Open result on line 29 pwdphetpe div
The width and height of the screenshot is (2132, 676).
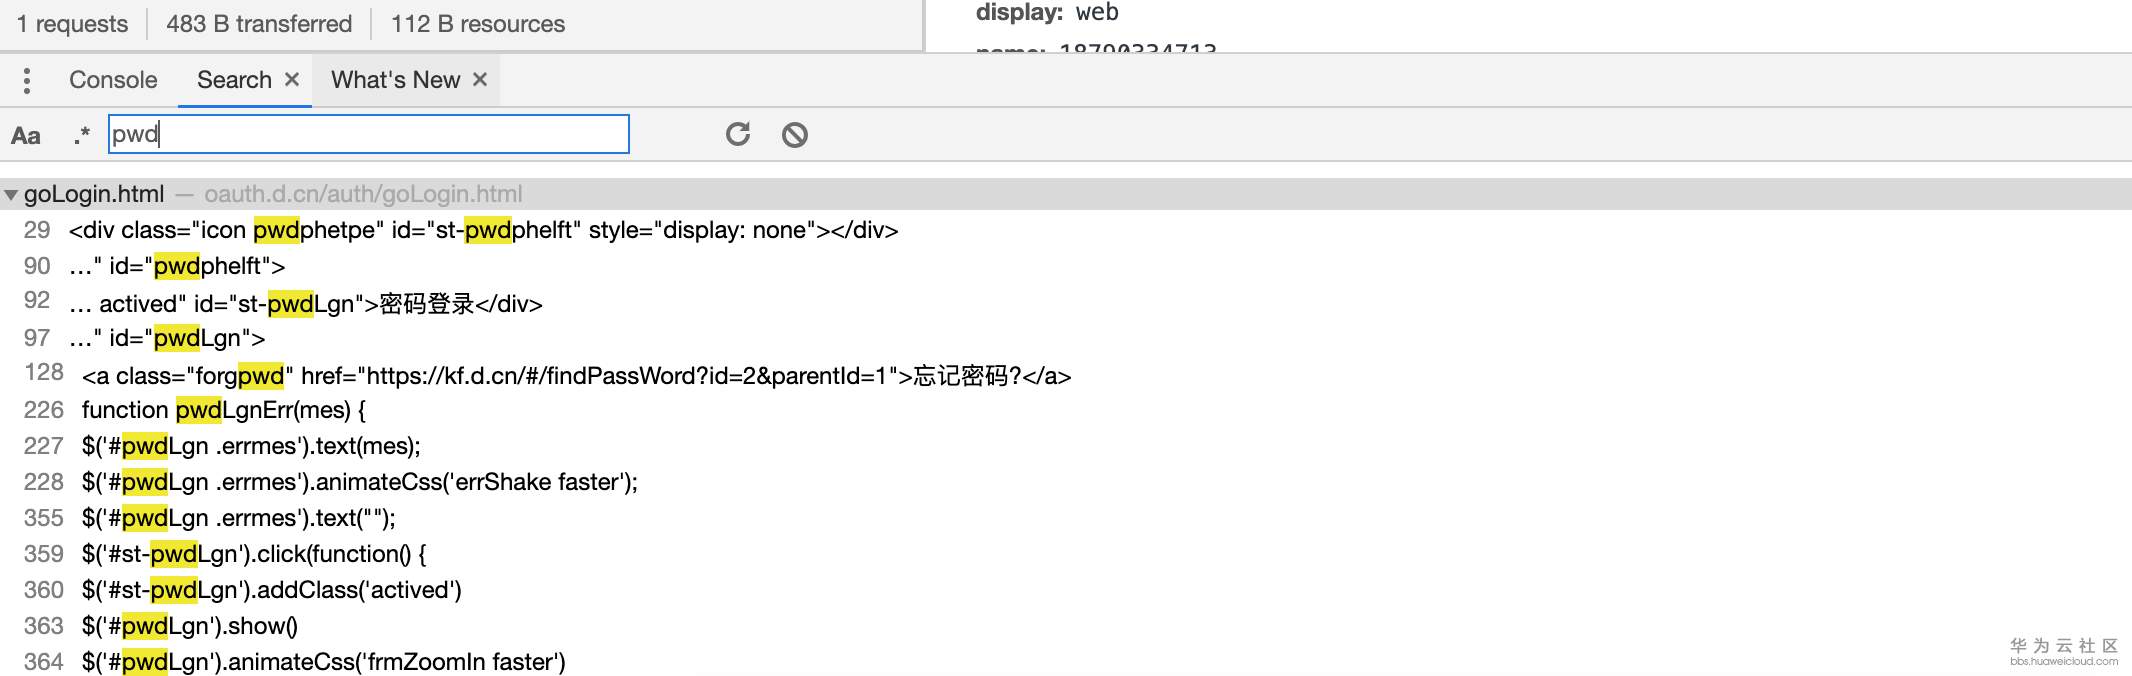pos(484,230)
